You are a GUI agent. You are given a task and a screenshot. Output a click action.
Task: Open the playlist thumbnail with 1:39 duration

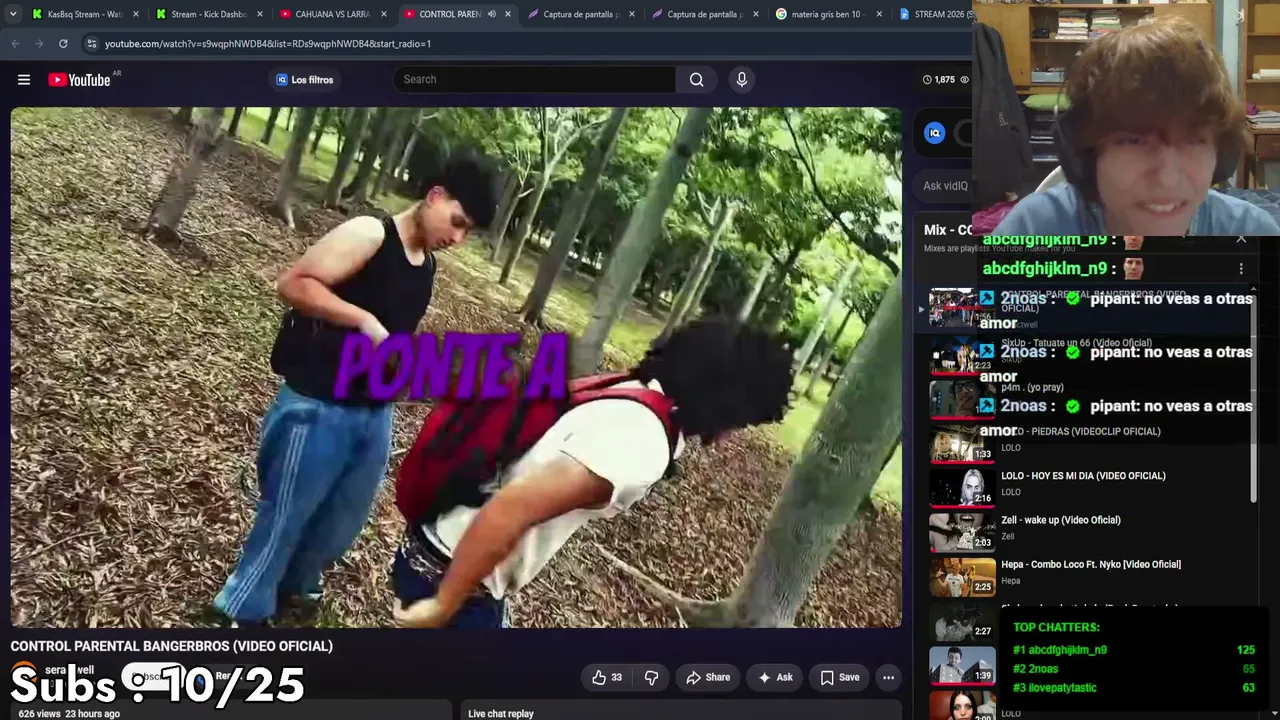[x=962, y=664]
